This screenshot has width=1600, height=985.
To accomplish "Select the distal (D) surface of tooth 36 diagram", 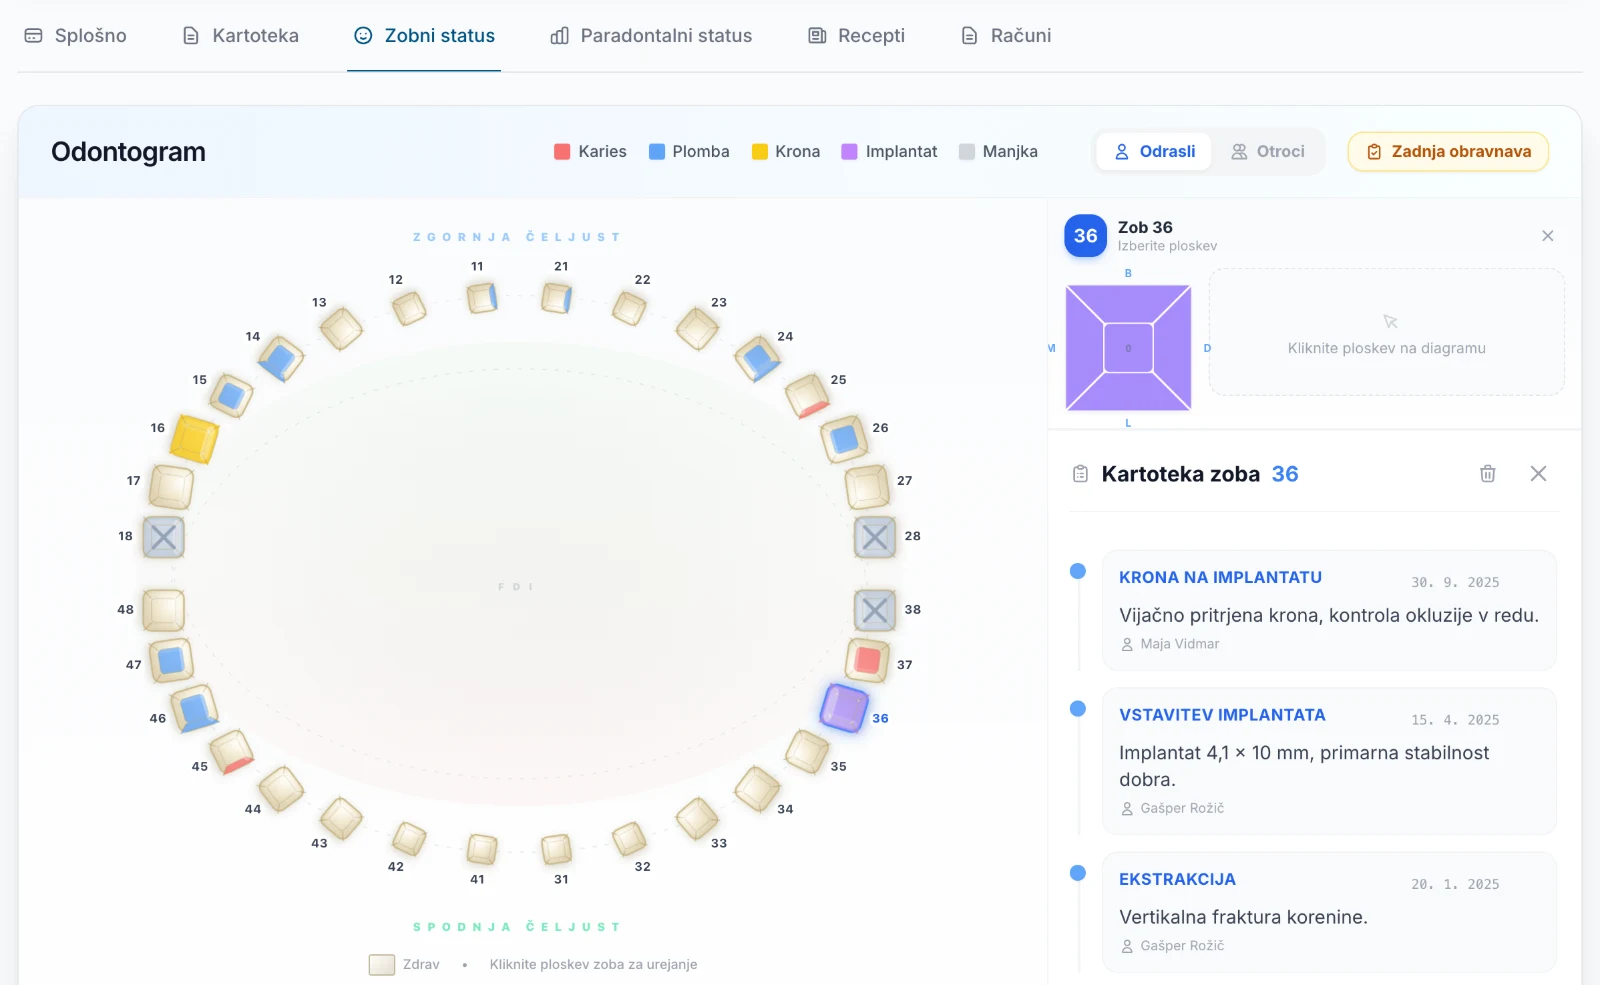I will pos(1173,348).
